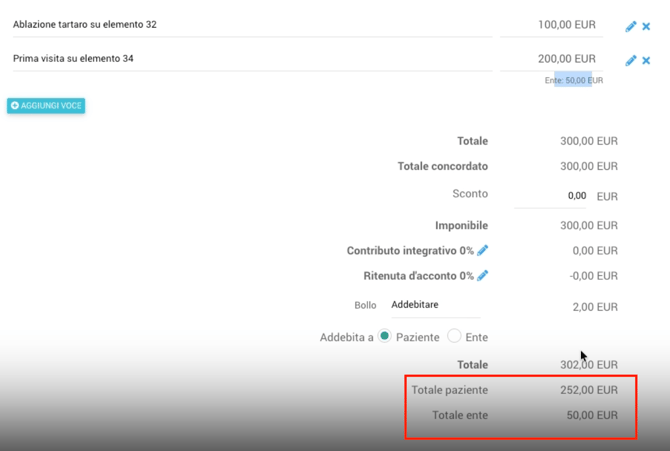670x451 pixels.
Task: Click the Ablazione tartaro description field
Action: 250,24
